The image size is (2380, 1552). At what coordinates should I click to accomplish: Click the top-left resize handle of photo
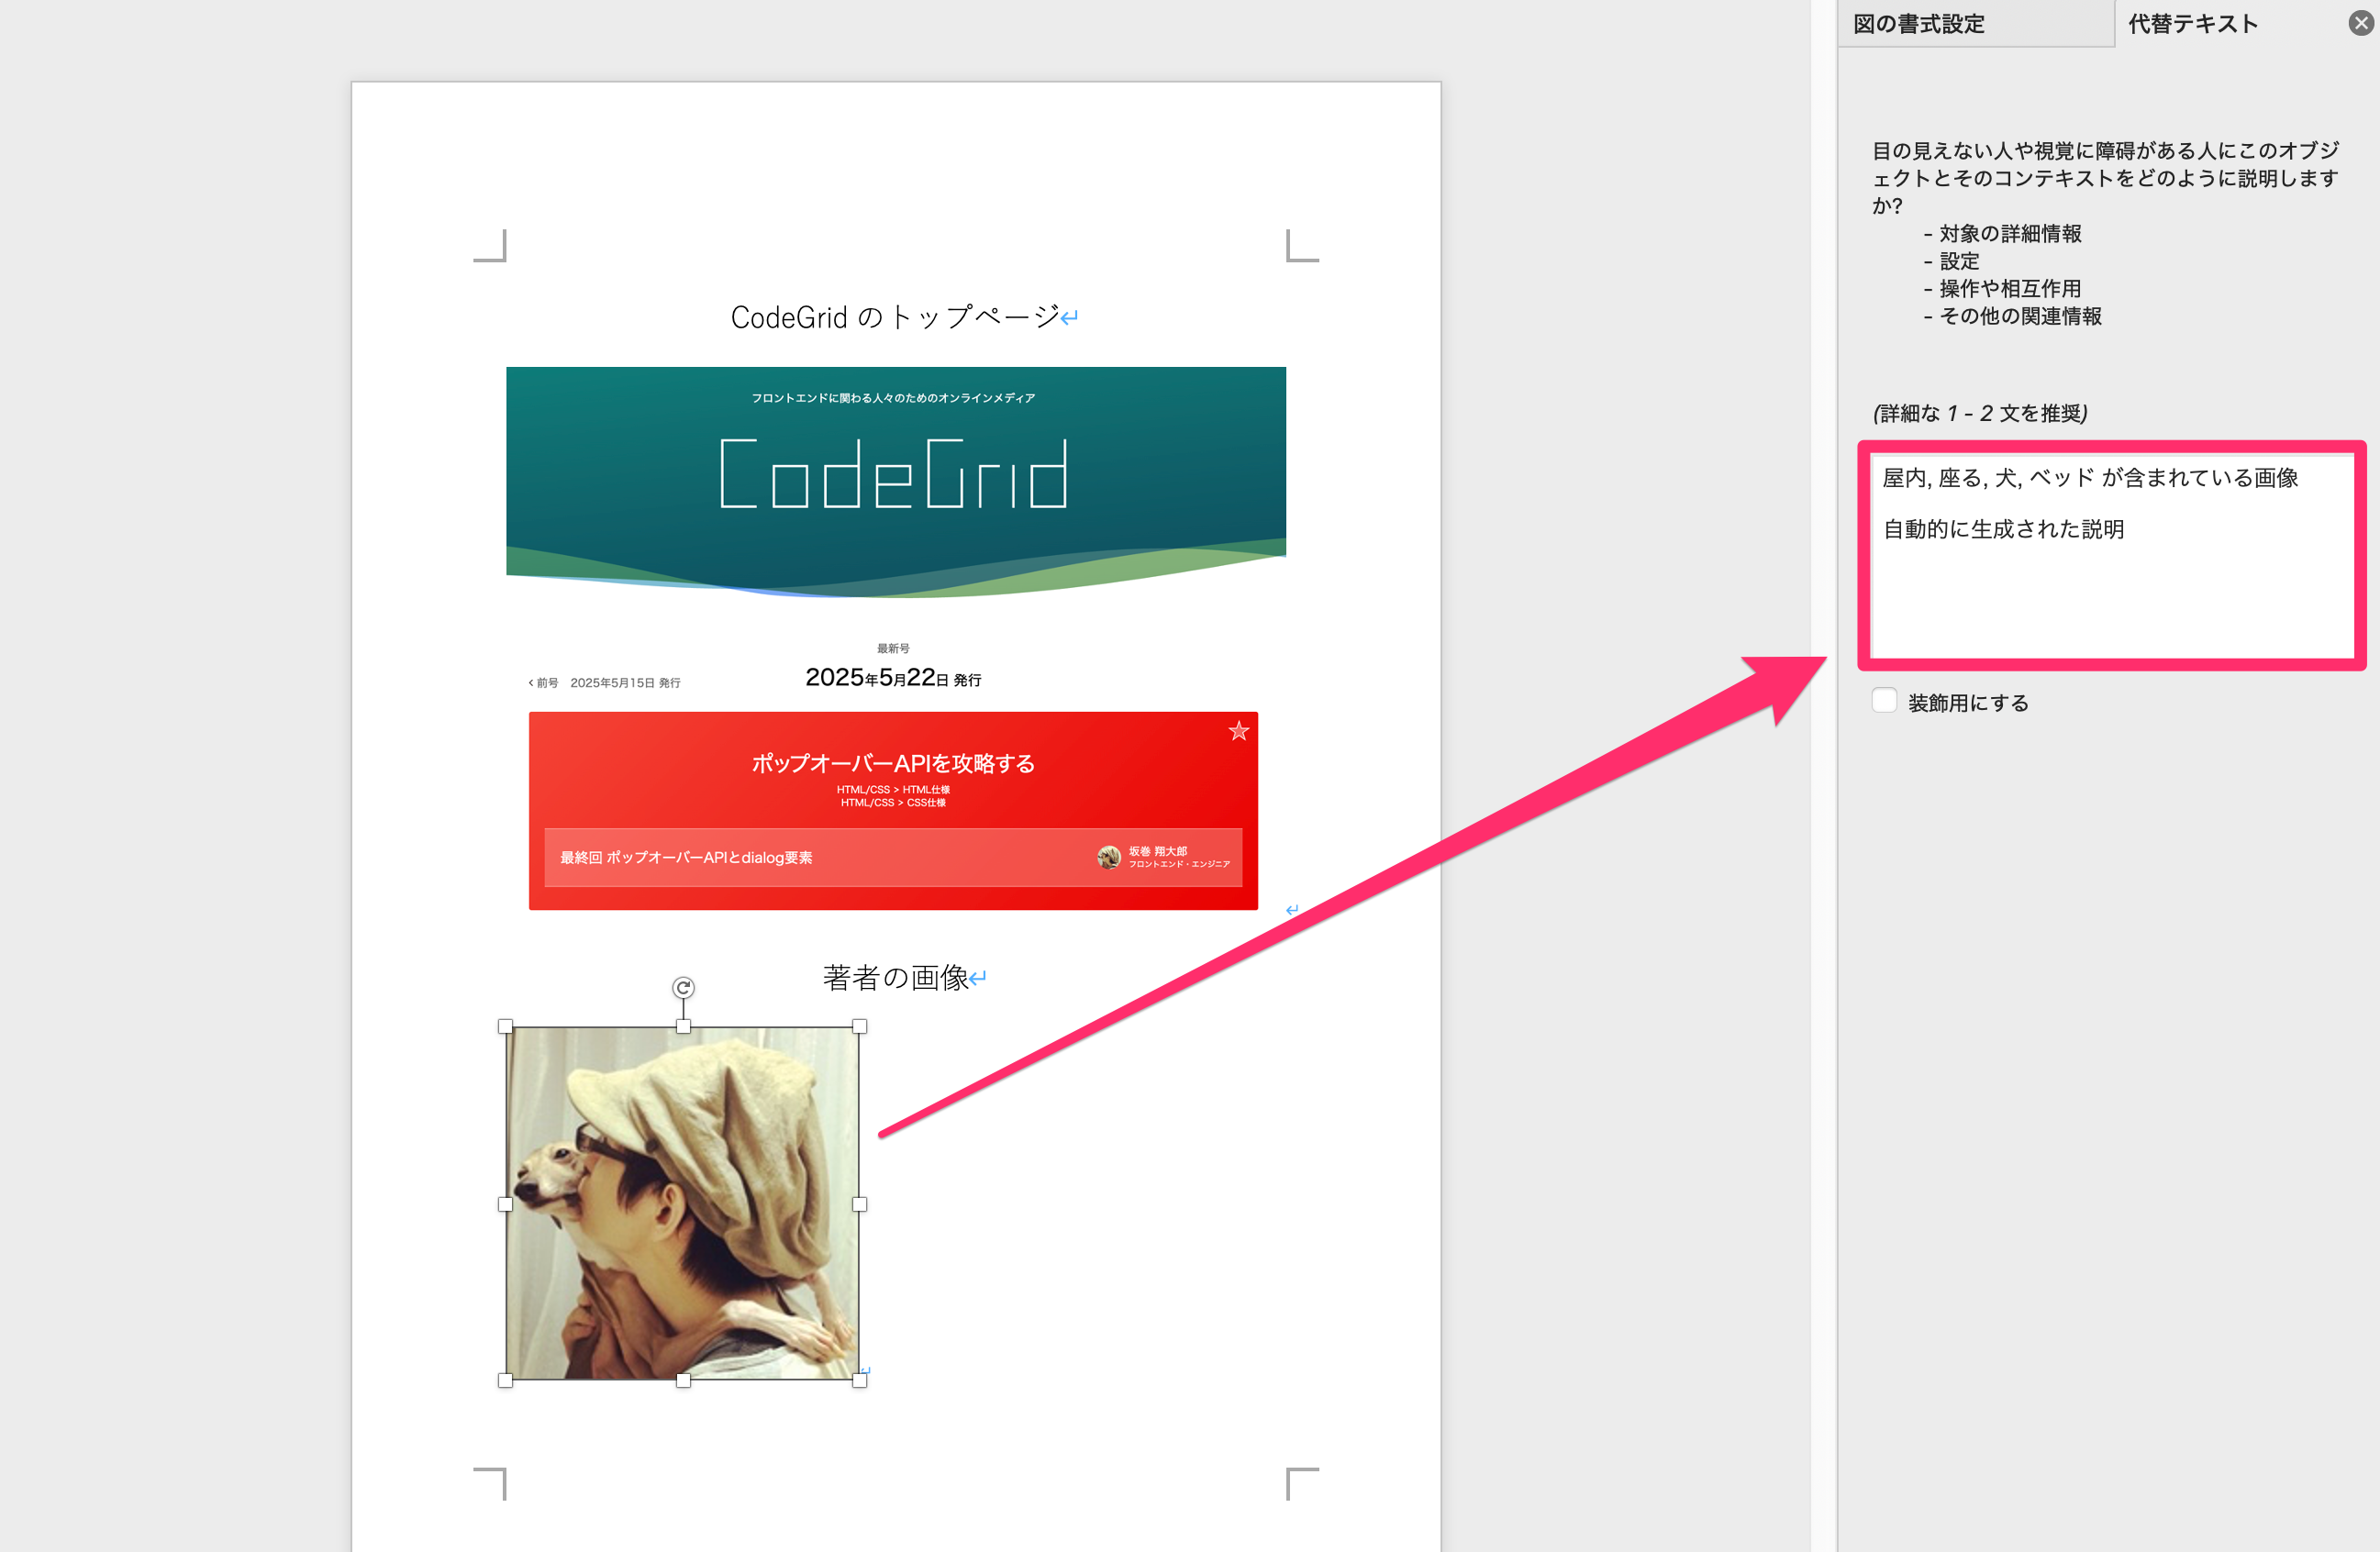click(505, 1026)
